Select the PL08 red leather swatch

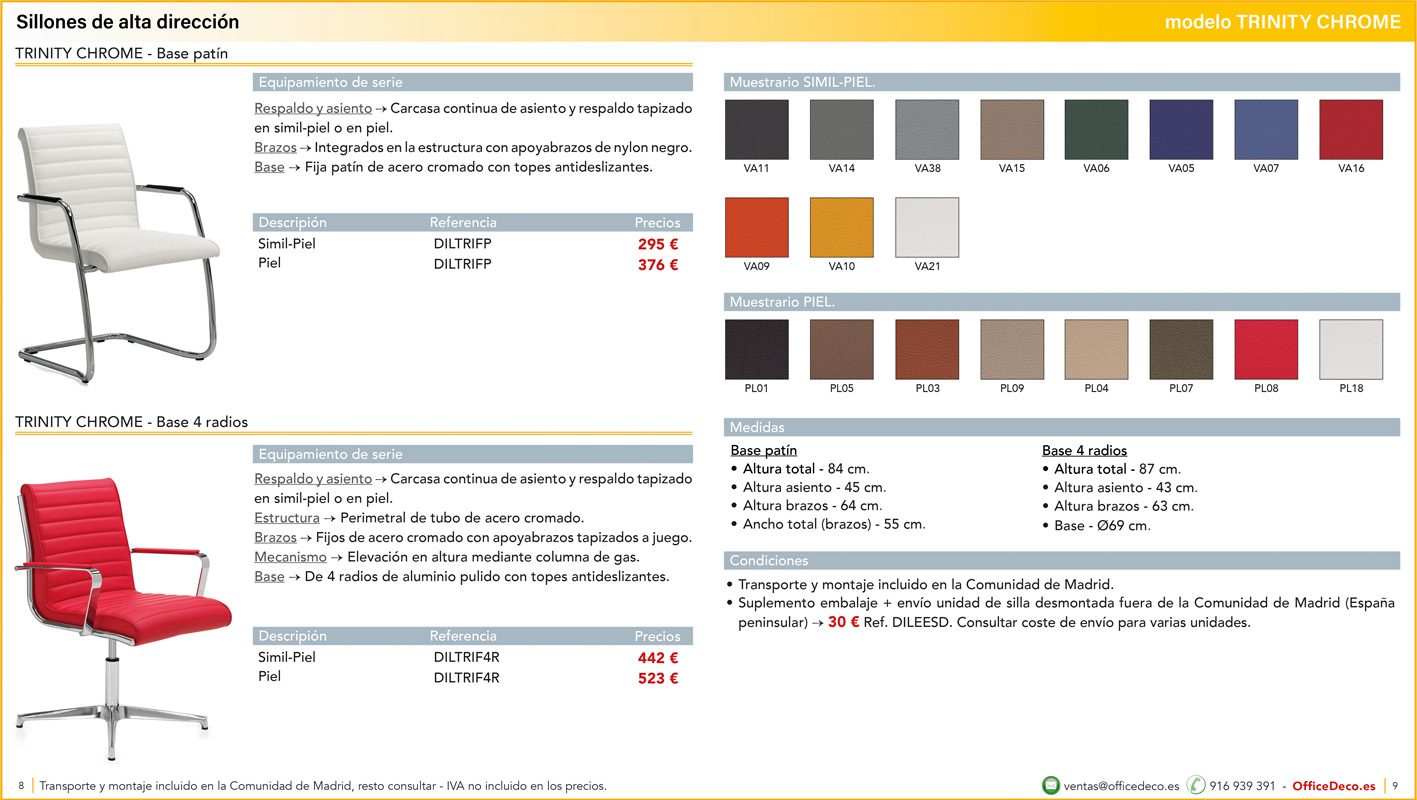[x=1266, y=350]
